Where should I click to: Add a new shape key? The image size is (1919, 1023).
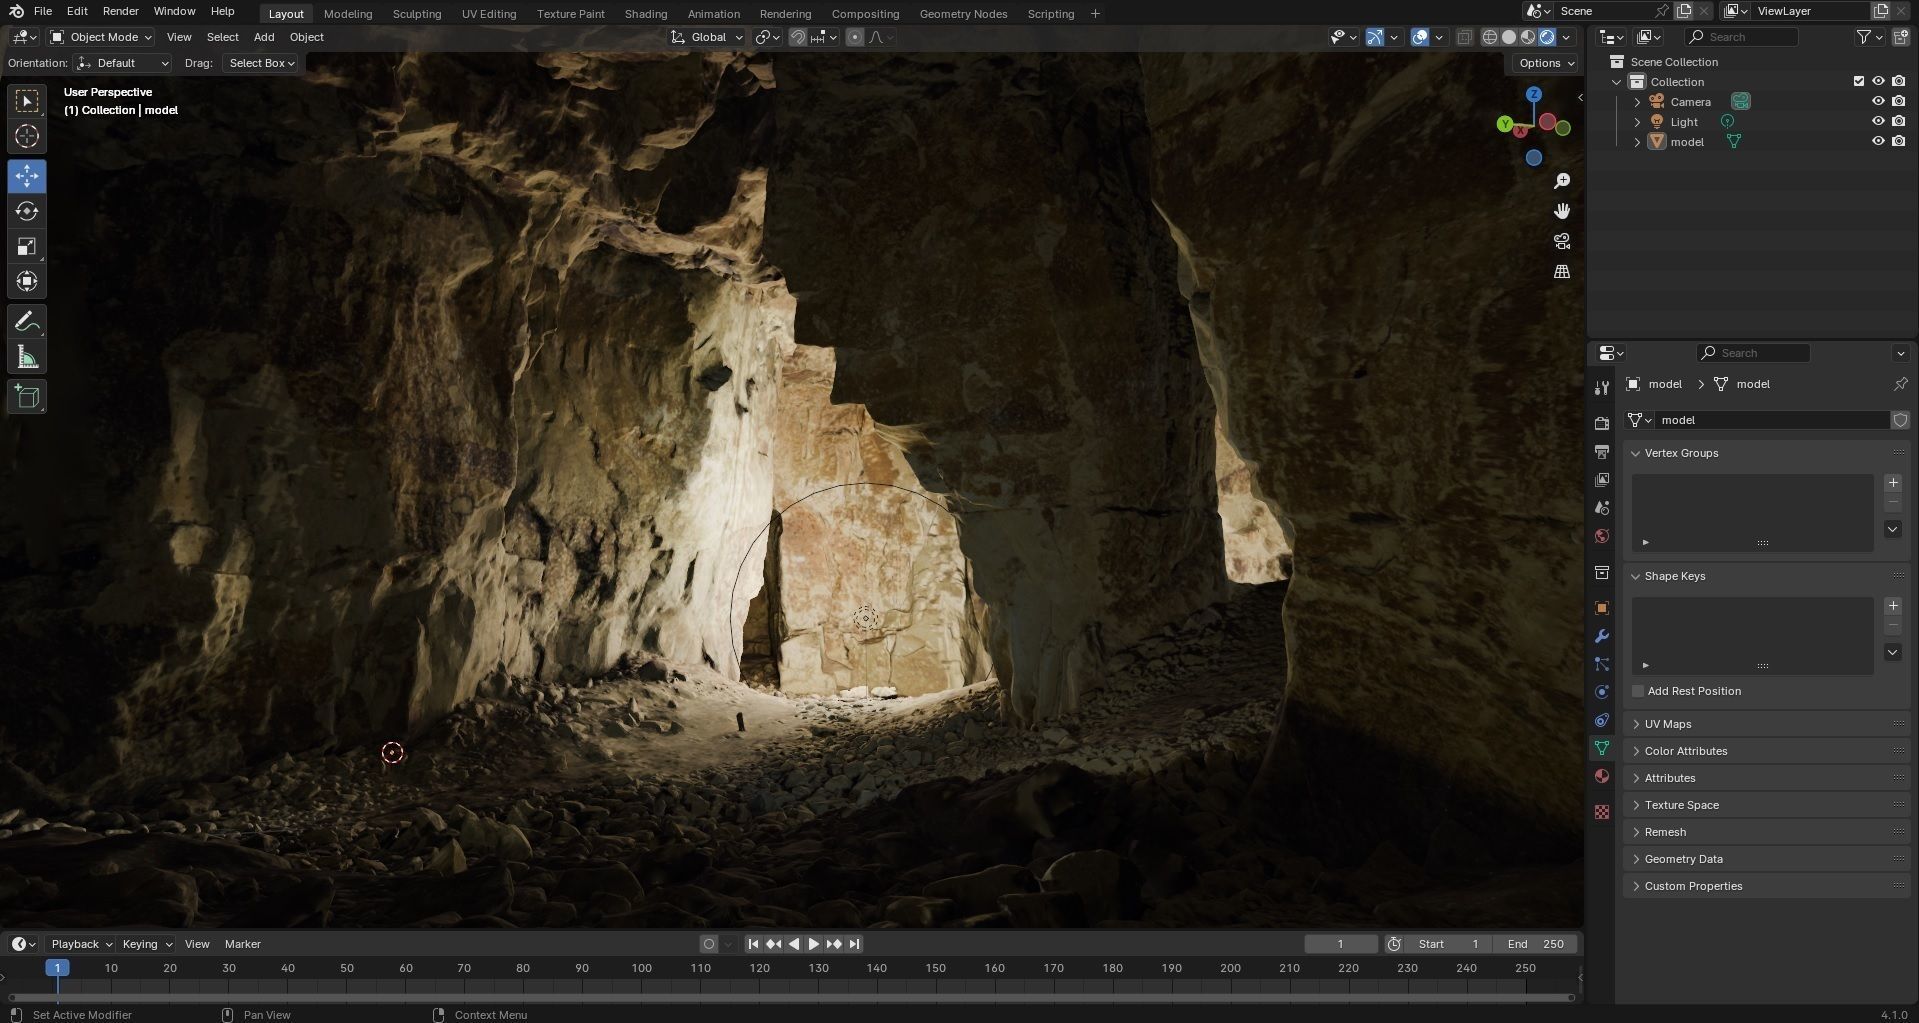(x=1893, y=606)
